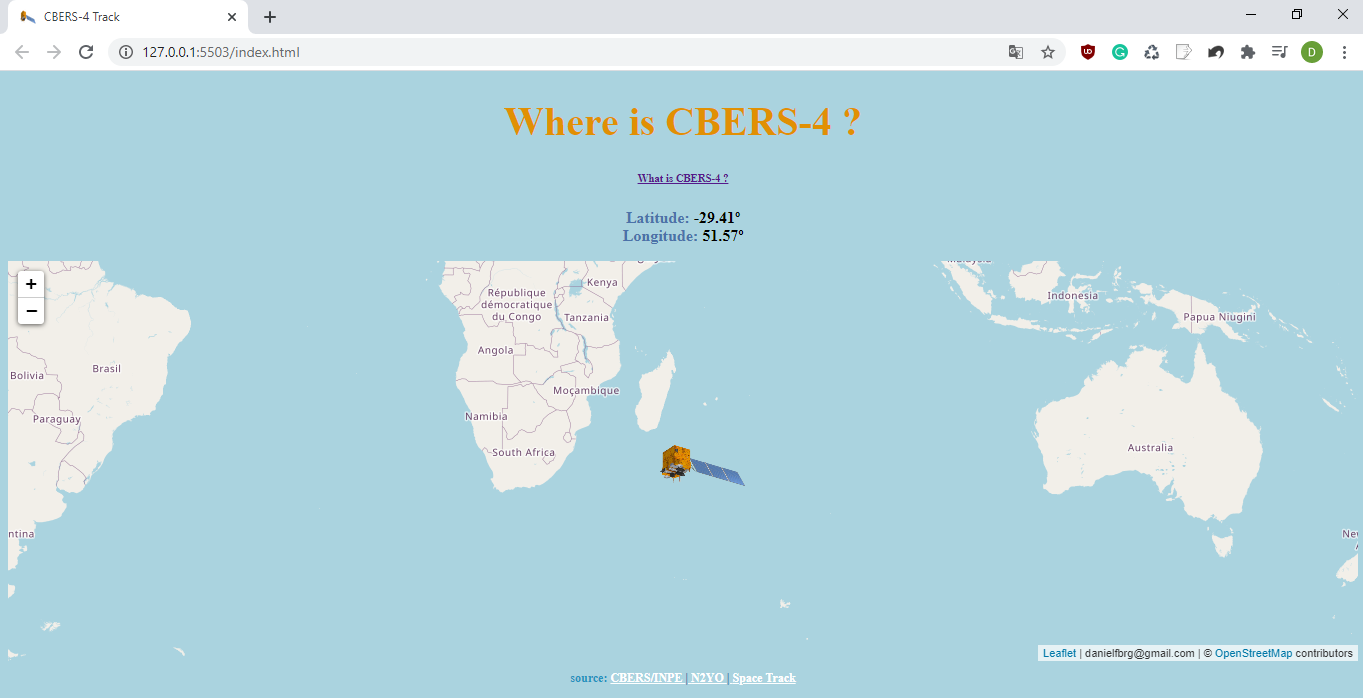
Task: Select the CBERS-4 Track tab
Action: tap(126, 17)
